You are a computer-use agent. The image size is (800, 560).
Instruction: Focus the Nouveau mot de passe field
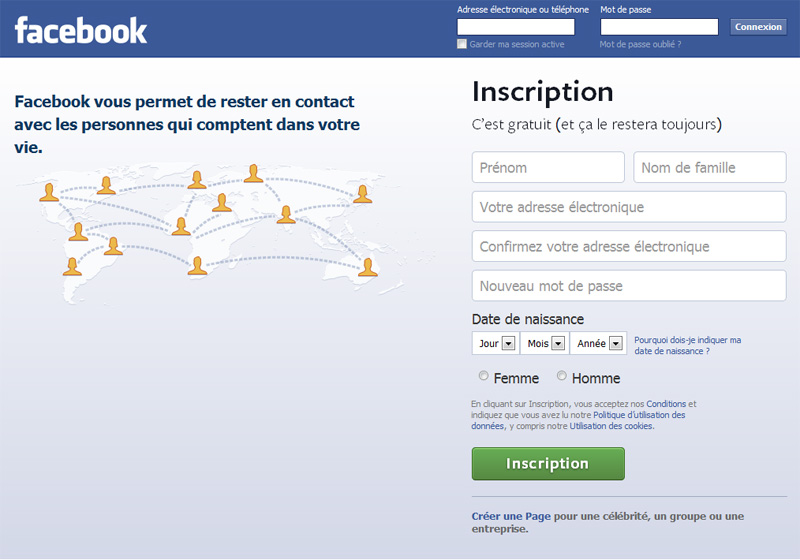[x=629, y=286]
